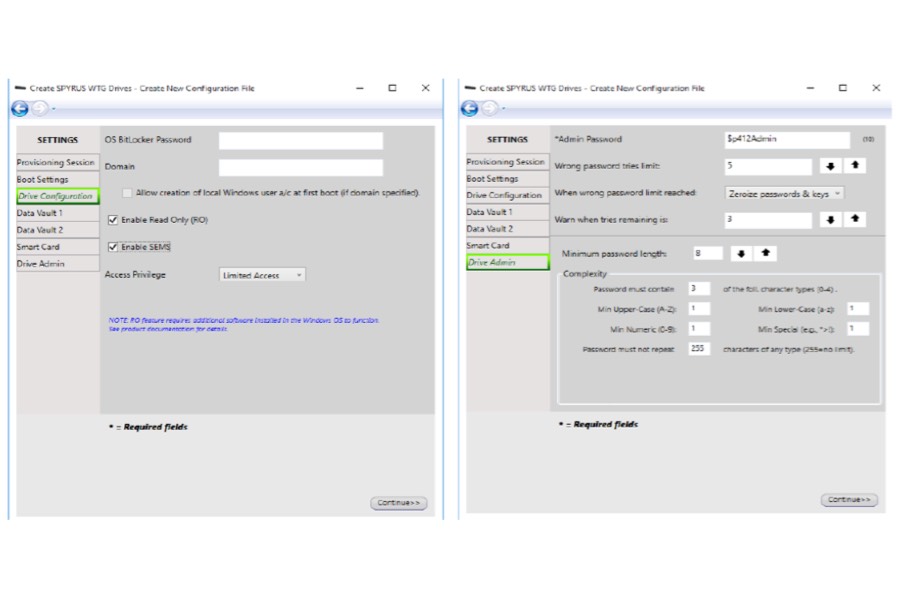The height and width of the screenshot is (600, 900).
Task: Click the left window's title bar app icon
Action: [20, 88]
